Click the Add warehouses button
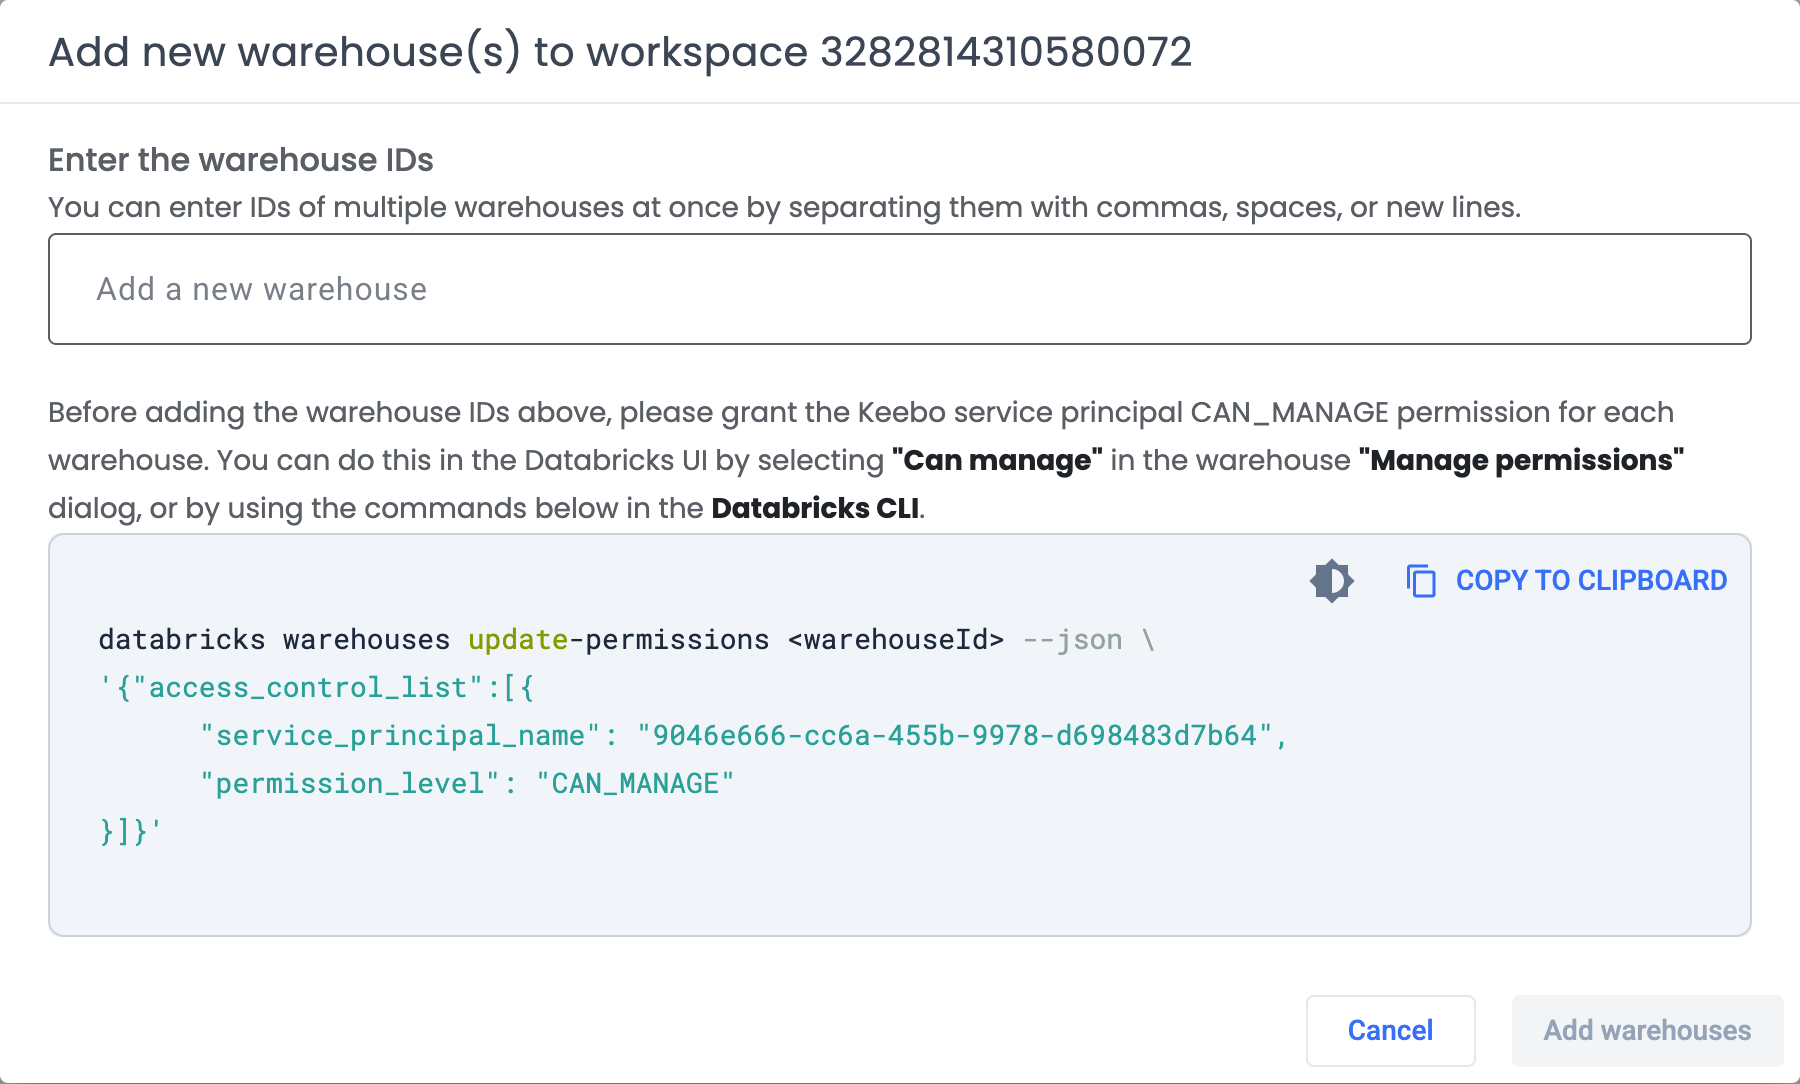 coord(1647,1030)
